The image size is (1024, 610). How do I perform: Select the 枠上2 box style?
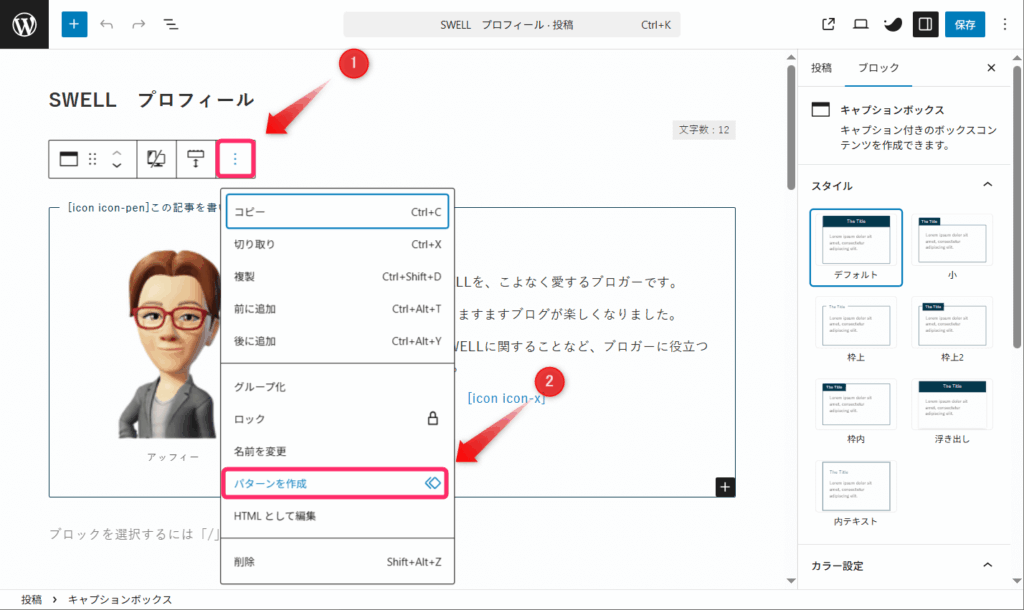(952, 330)
